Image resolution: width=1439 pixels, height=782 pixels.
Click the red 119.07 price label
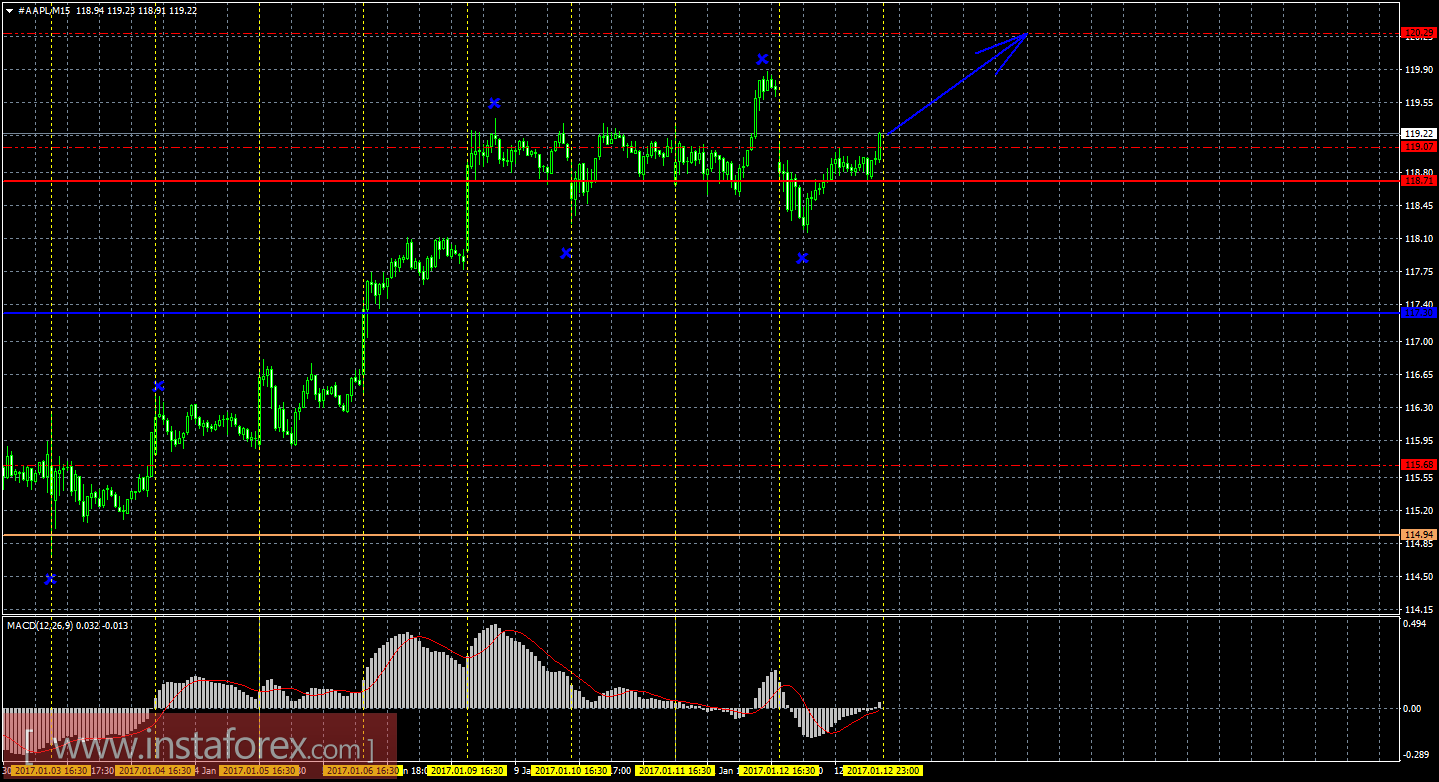(x=1419, y=146)
